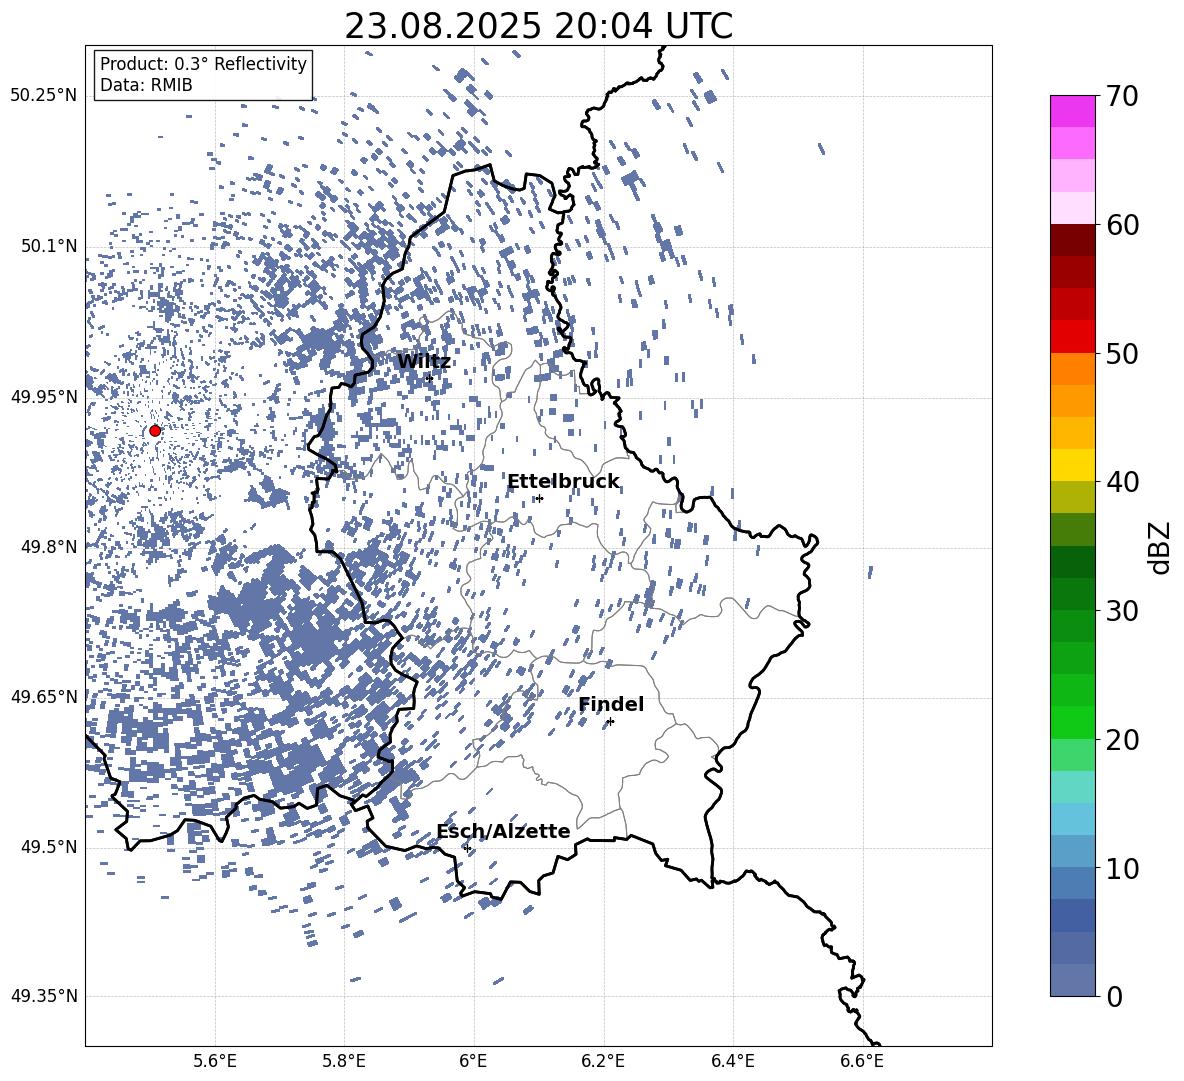Click the Wiltz city label
Image resolution: width=1184 pixels, height=1081 pixels.
click(424, 362)
